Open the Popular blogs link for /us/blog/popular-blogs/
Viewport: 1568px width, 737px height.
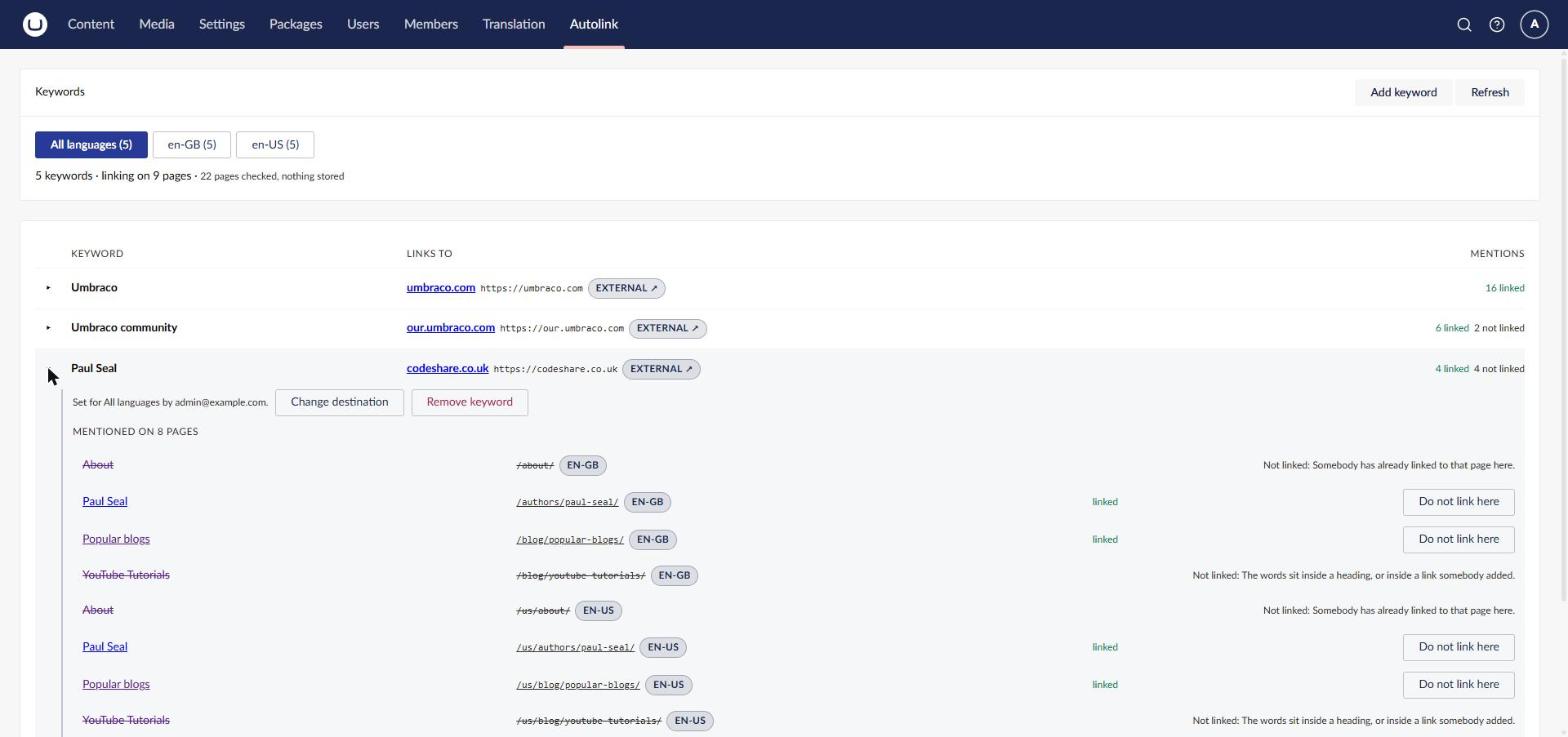[116, 684]
